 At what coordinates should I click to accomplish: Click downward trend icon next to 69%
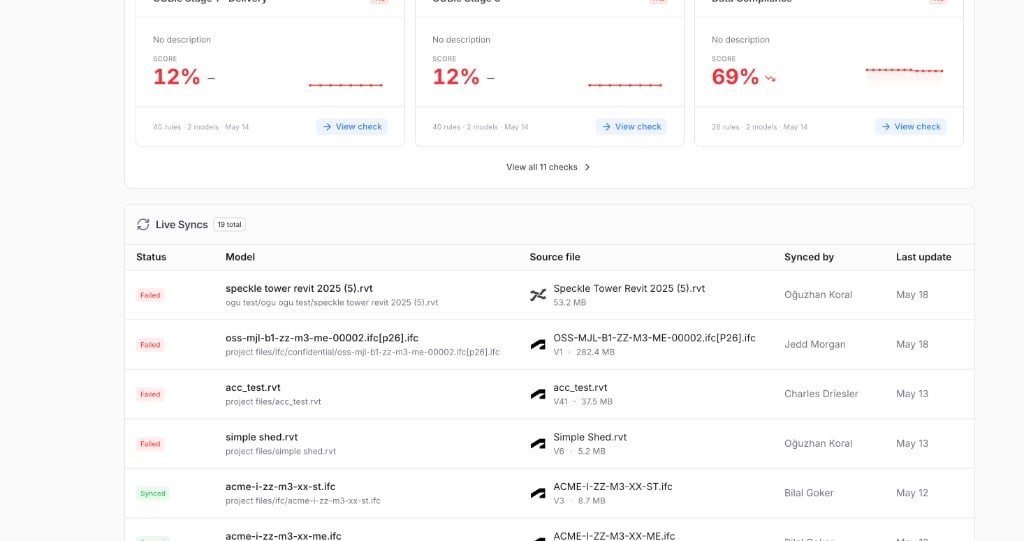tap(771, 79)
